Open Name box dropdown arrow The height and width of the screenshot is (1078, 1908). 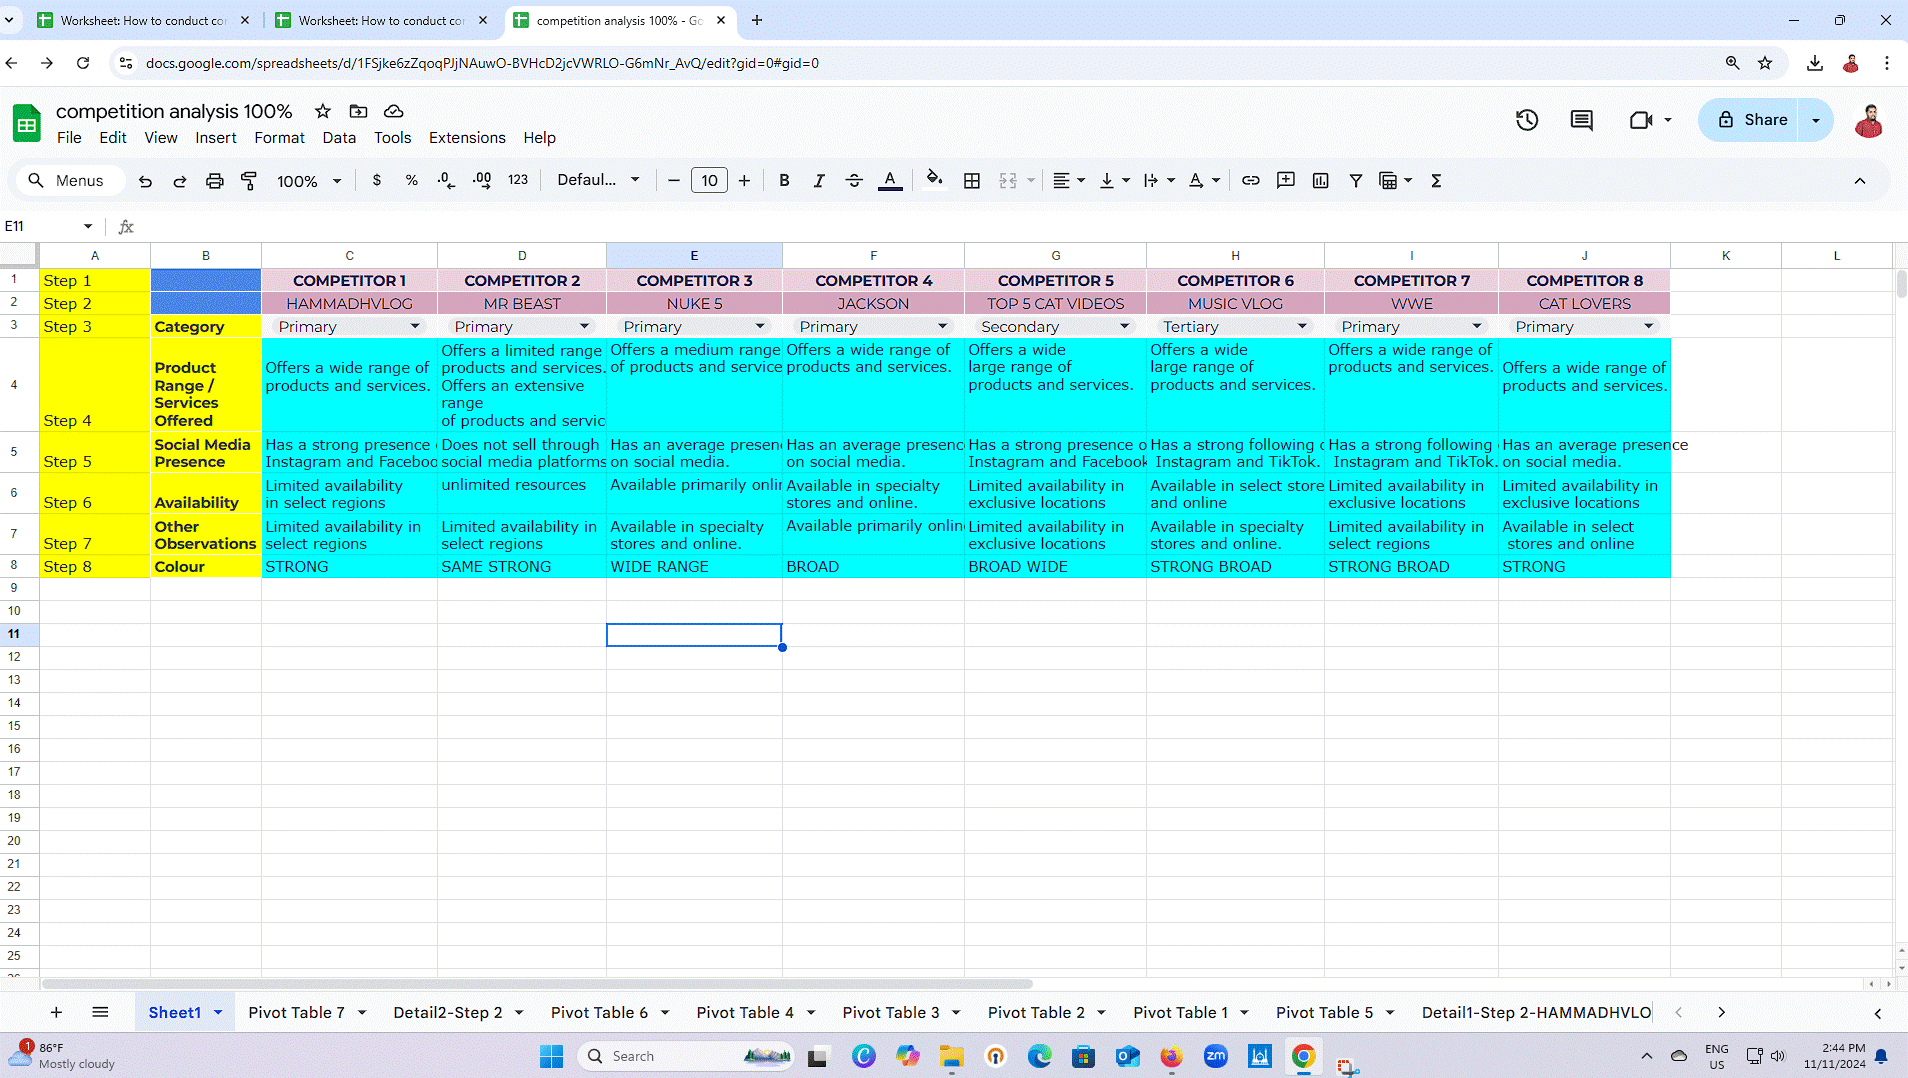point(88,226)
